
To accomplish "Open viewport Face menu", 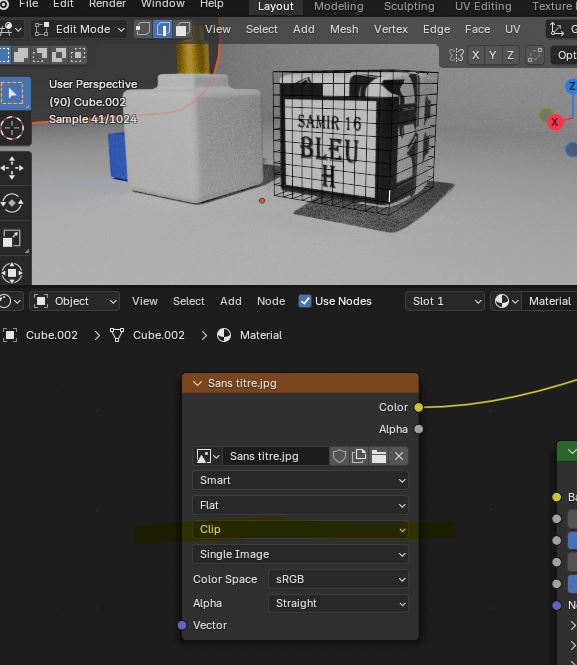I will [x=477, y=29].
